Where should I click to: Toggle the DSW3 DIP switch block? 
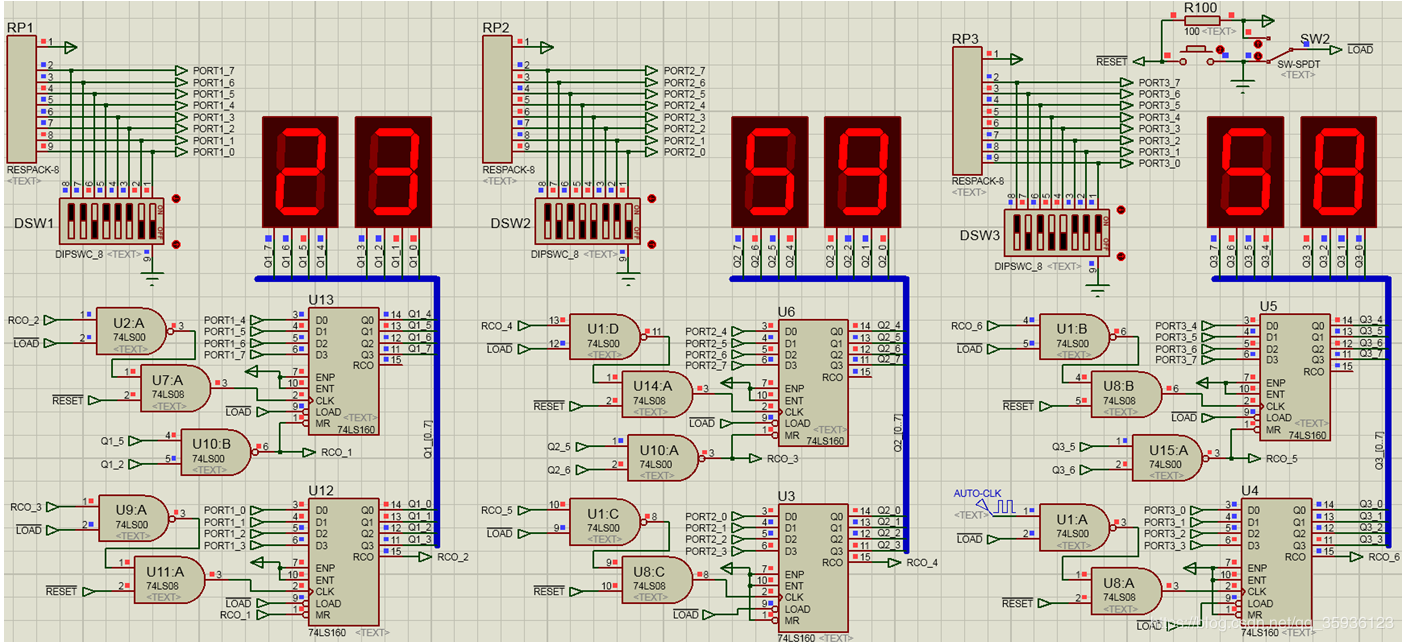[1056, 232]
